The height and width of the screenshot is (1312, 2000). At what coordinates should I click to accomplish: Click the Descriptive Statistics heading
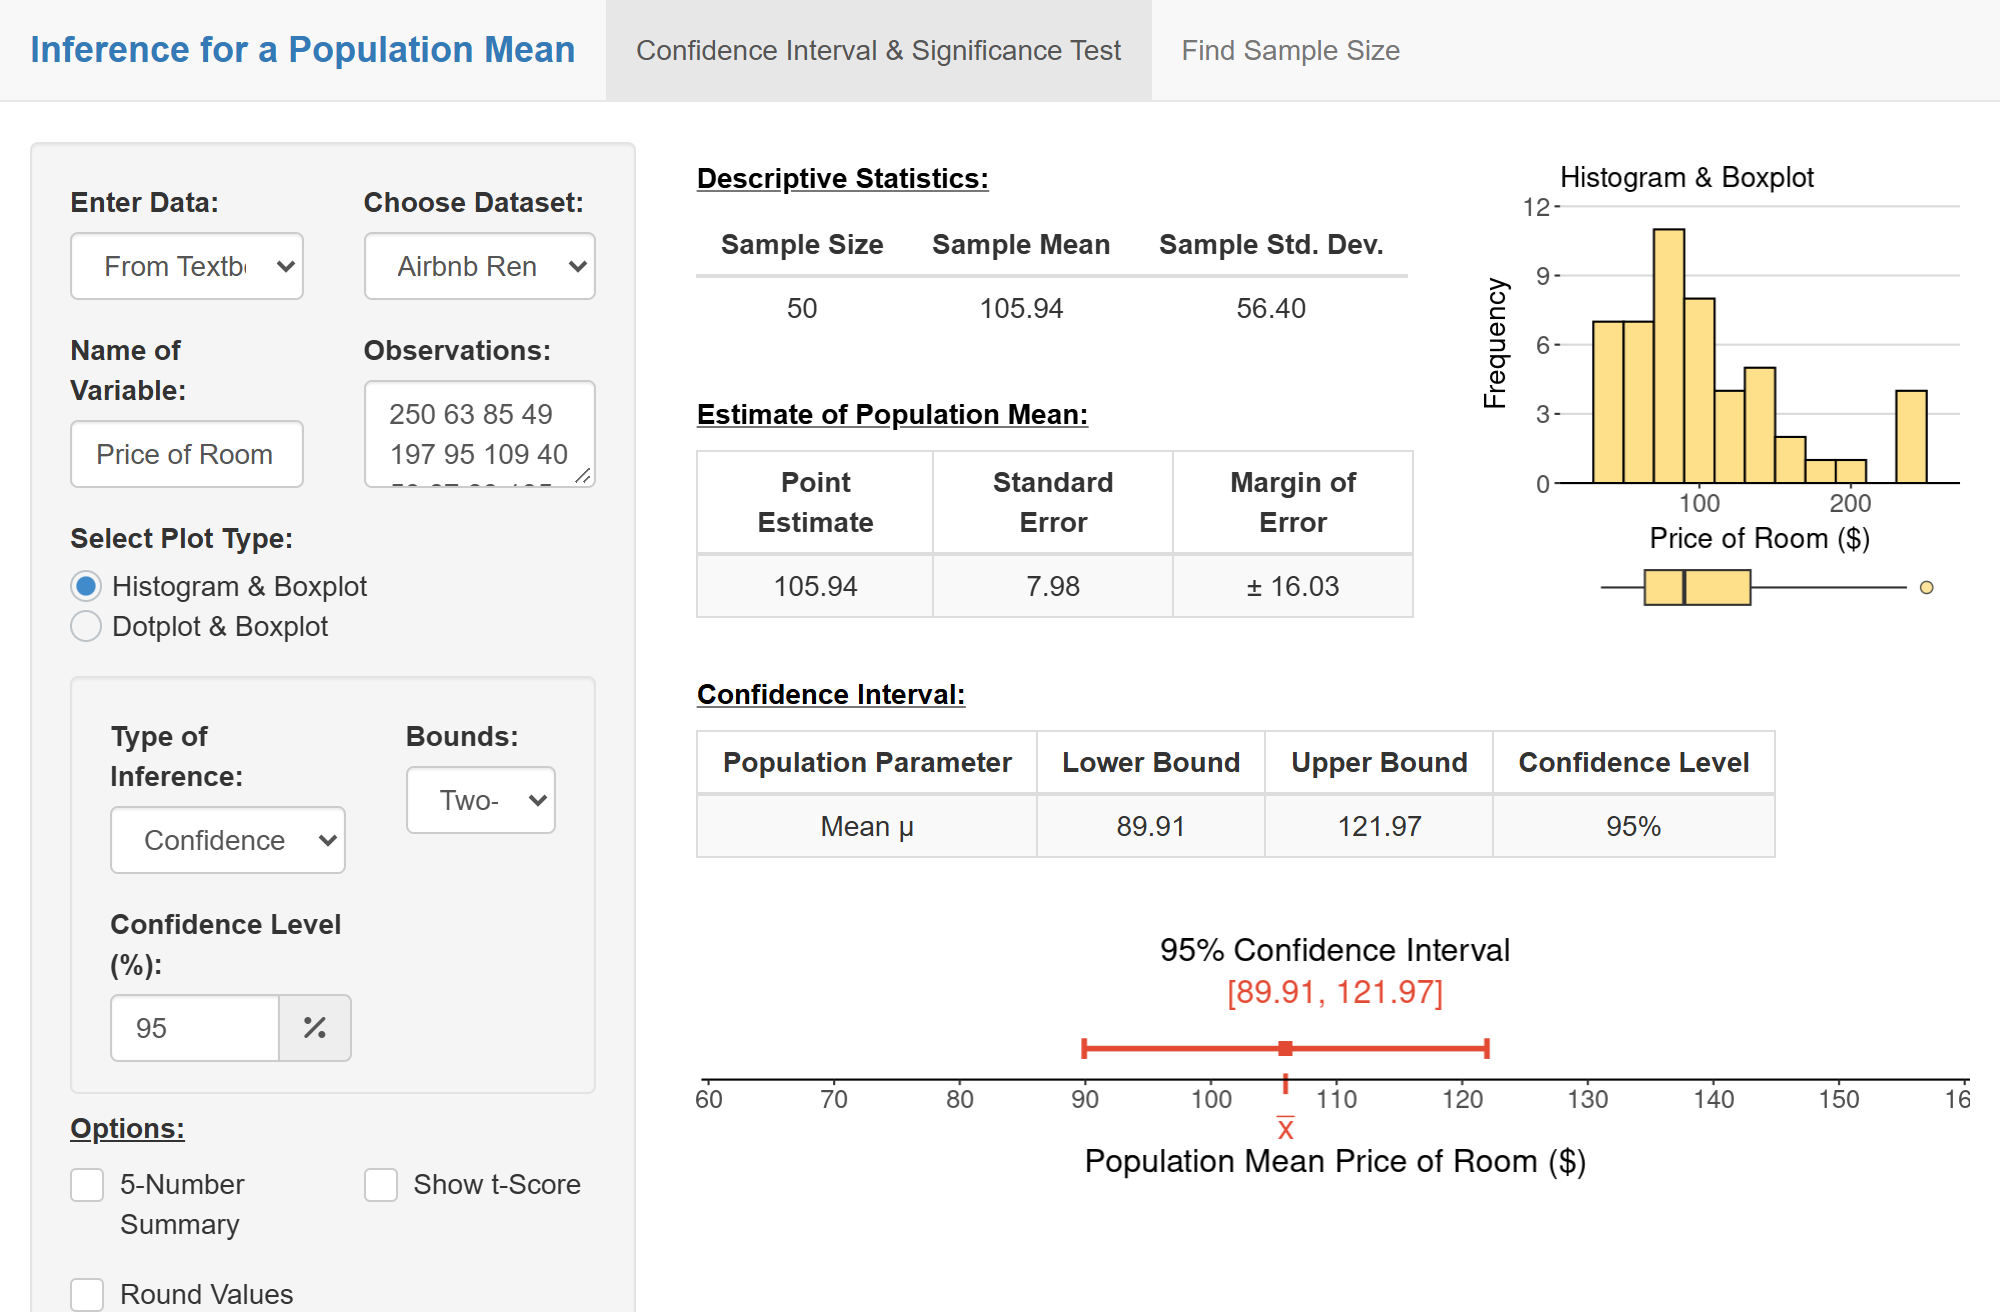tap(843, 178)
